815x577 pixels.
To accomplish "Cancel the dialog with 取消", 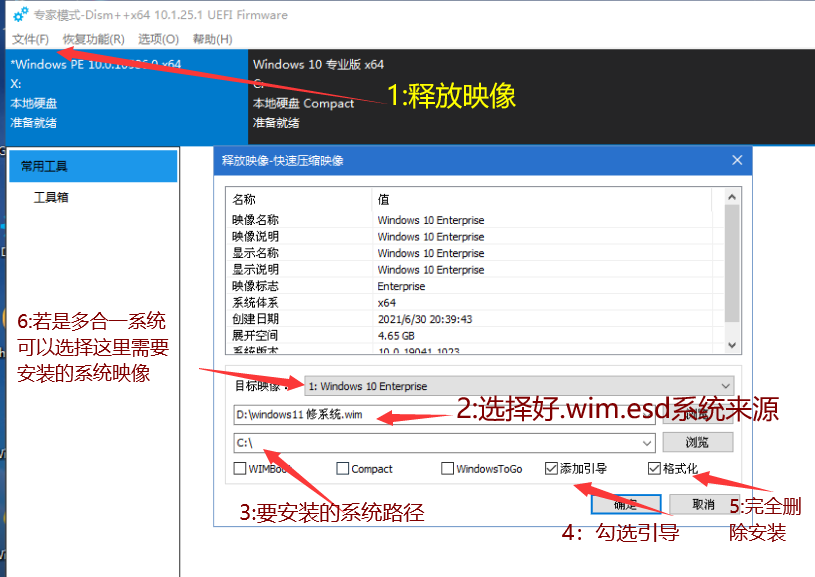I will click(704, 504).
